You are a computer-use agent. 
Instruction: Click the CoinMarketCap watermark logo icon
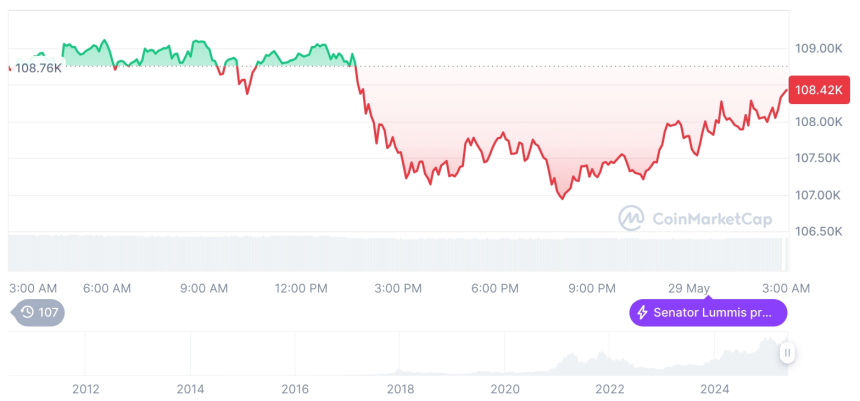[631, 217]
